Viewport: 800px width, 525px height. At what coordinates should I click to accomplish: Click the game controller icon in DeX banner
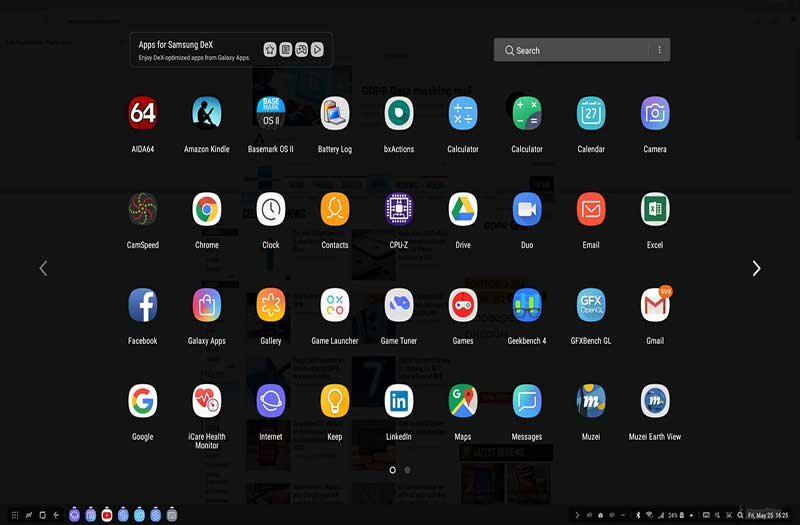click(302, 49)
